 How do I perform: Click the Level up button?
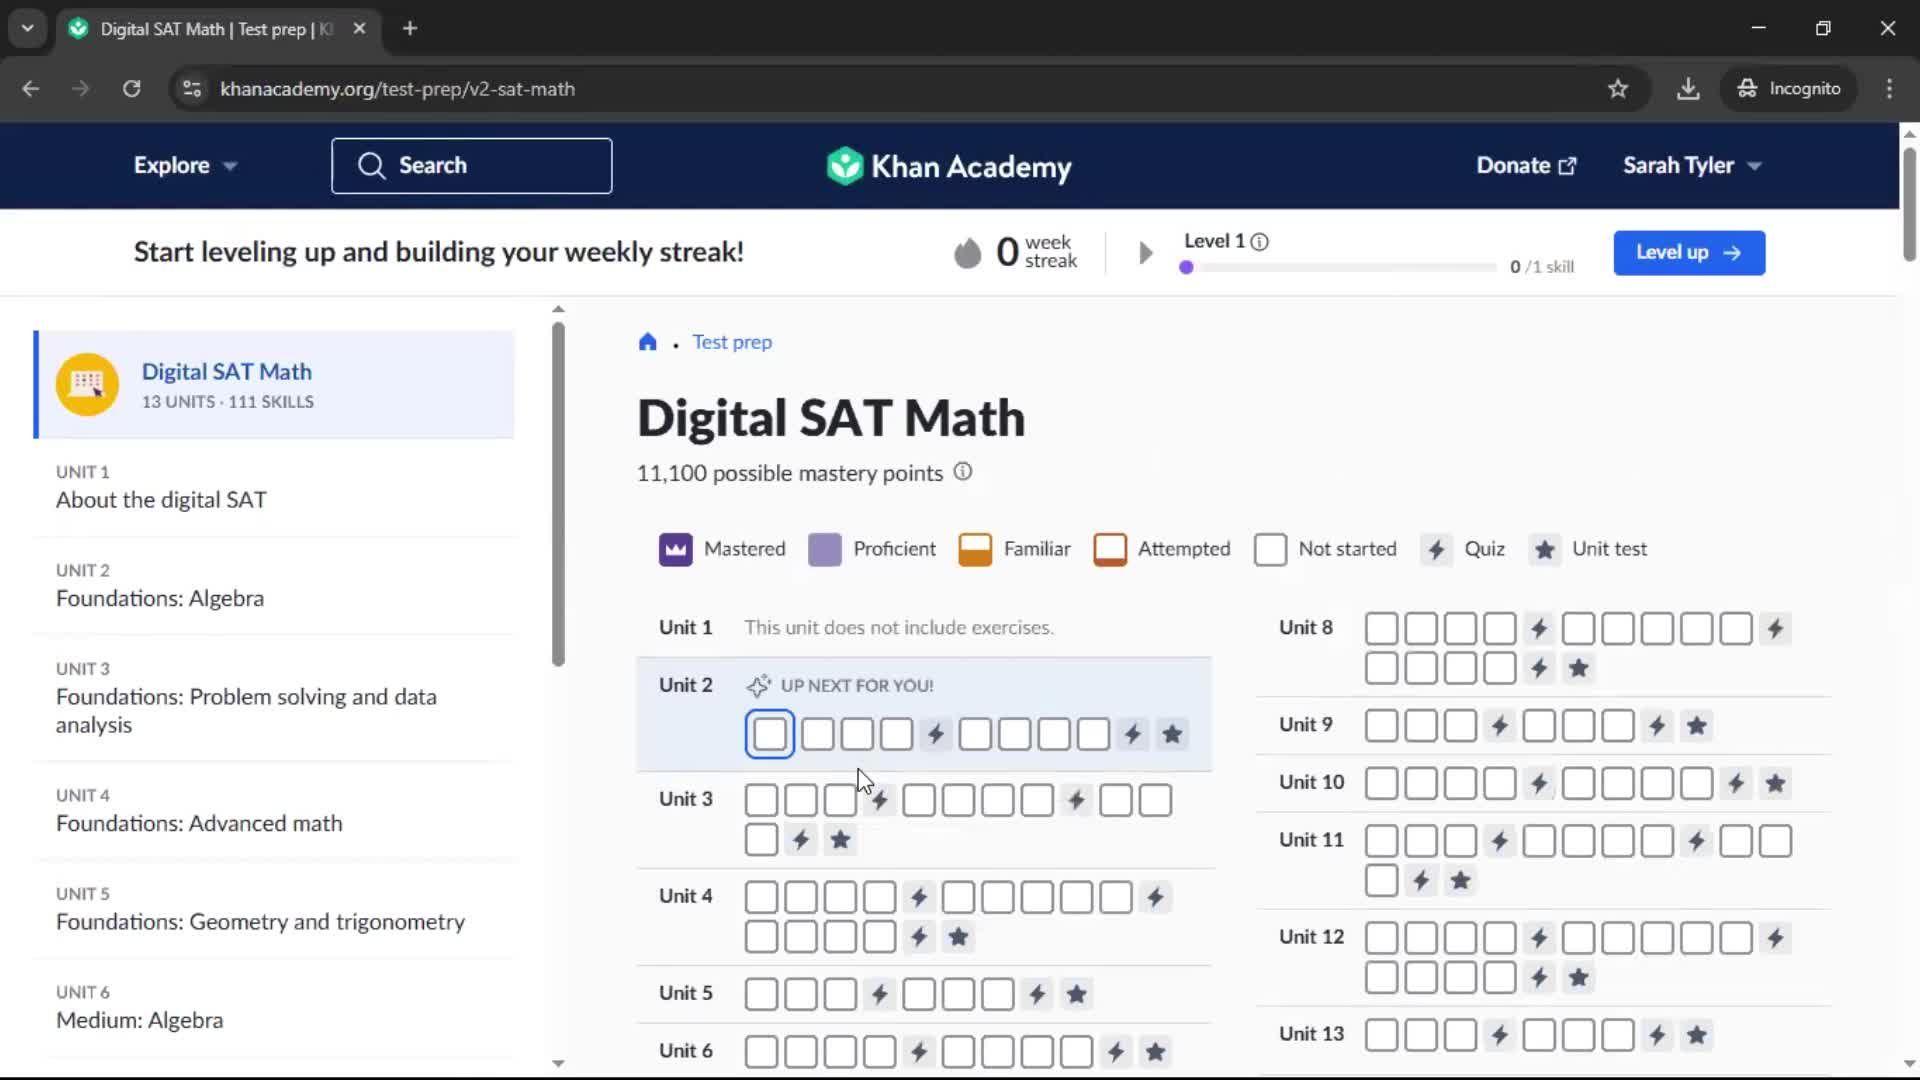coord(1689,253)
